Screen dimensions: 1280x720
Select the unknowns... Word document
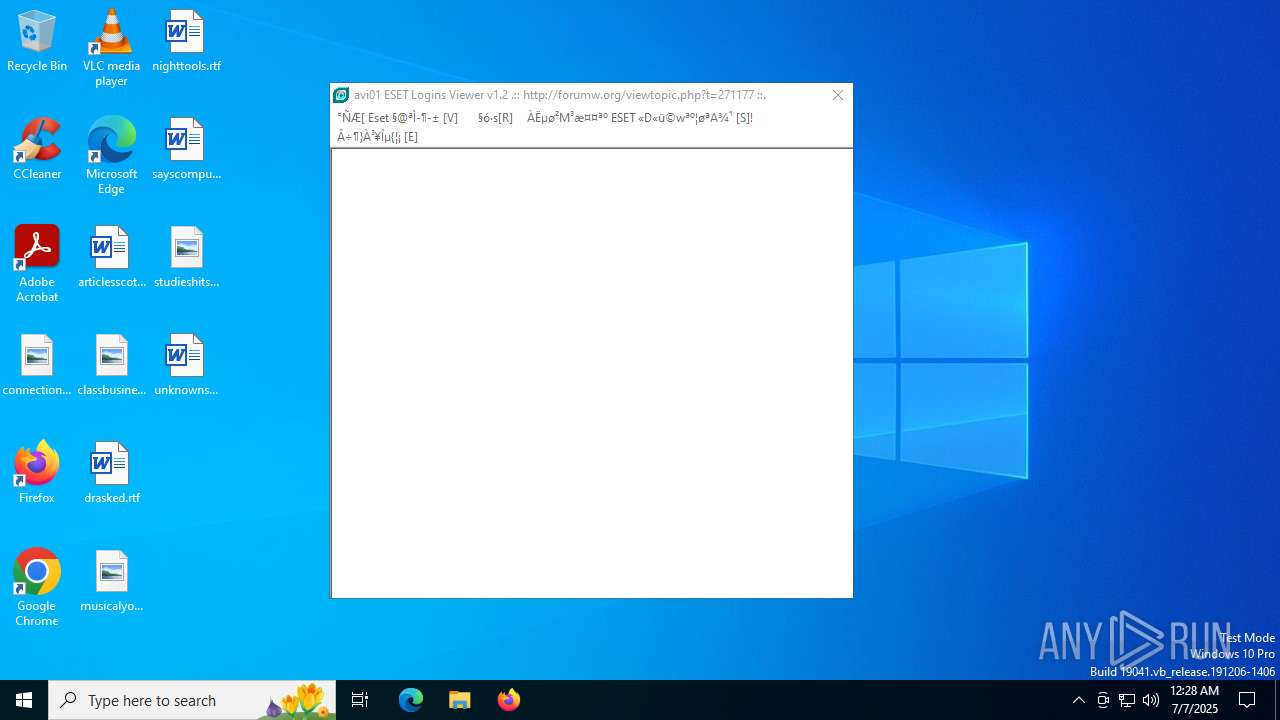186,366
